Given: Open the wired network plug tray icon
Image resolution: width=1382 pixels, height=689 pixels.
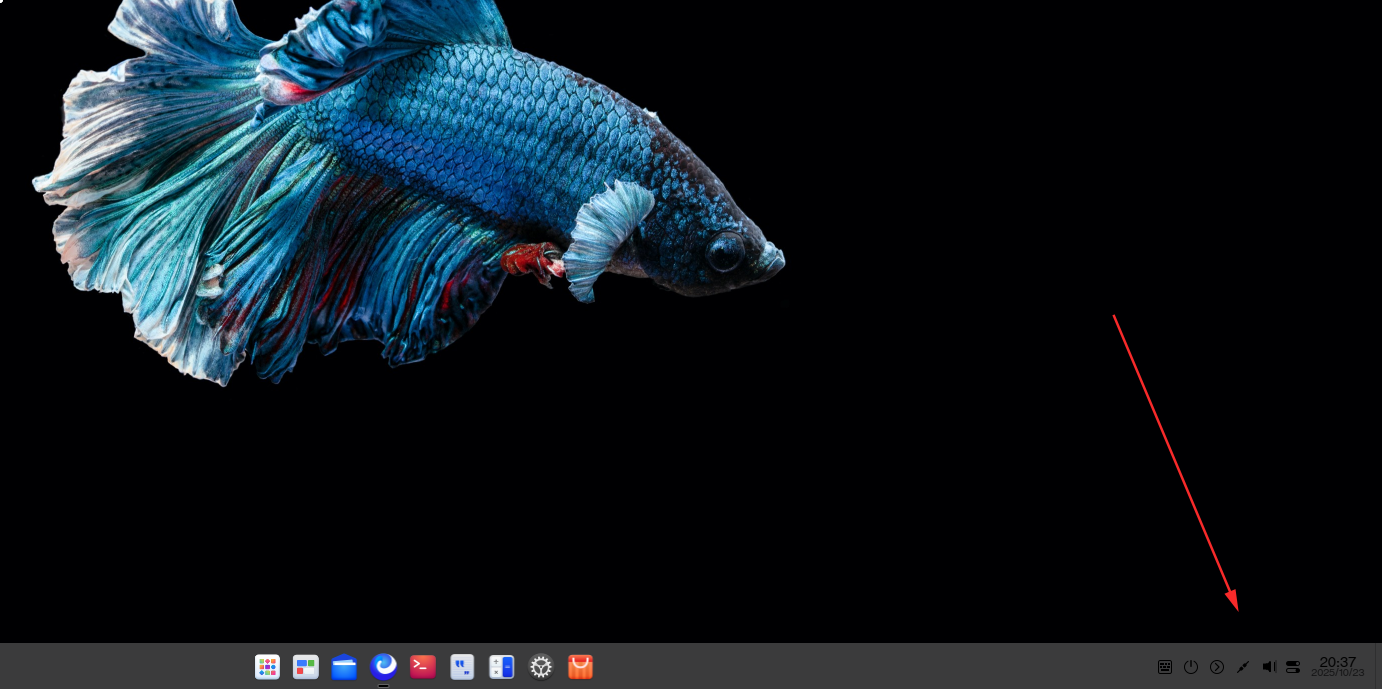Looking at the screenshot, I should [1243, 667].
